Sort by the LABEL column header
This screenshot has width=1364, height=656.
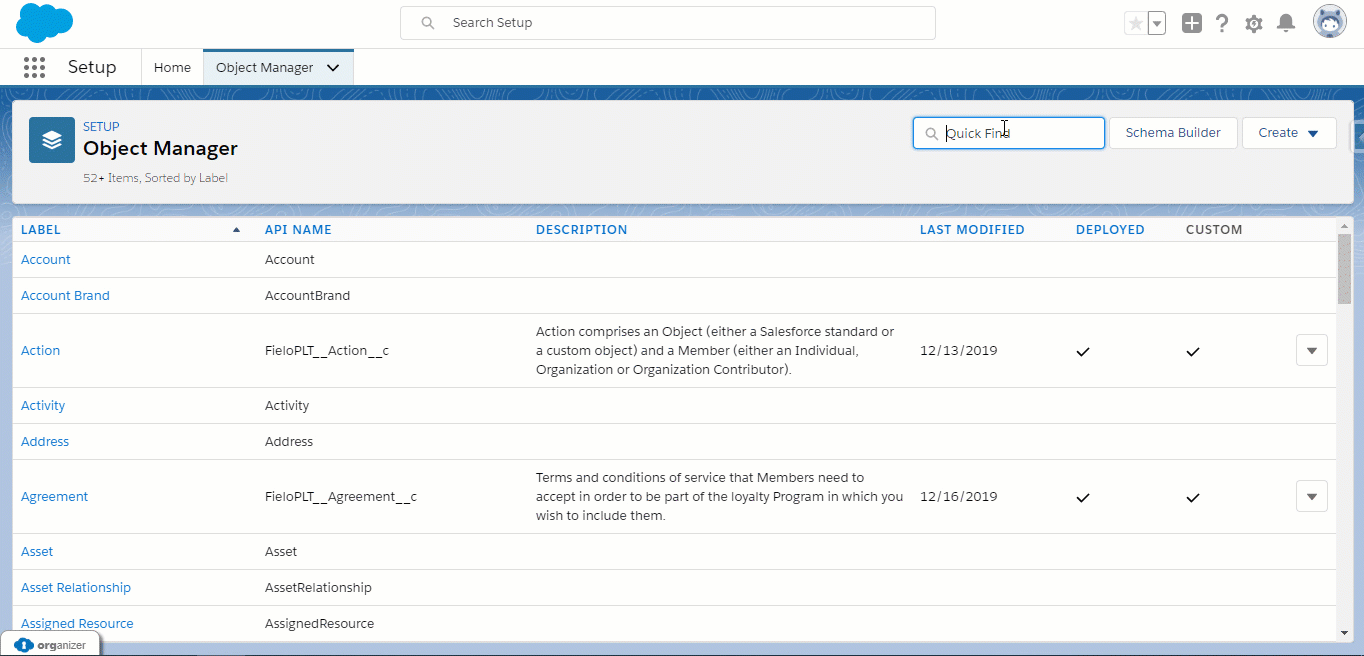pos(41,229)
